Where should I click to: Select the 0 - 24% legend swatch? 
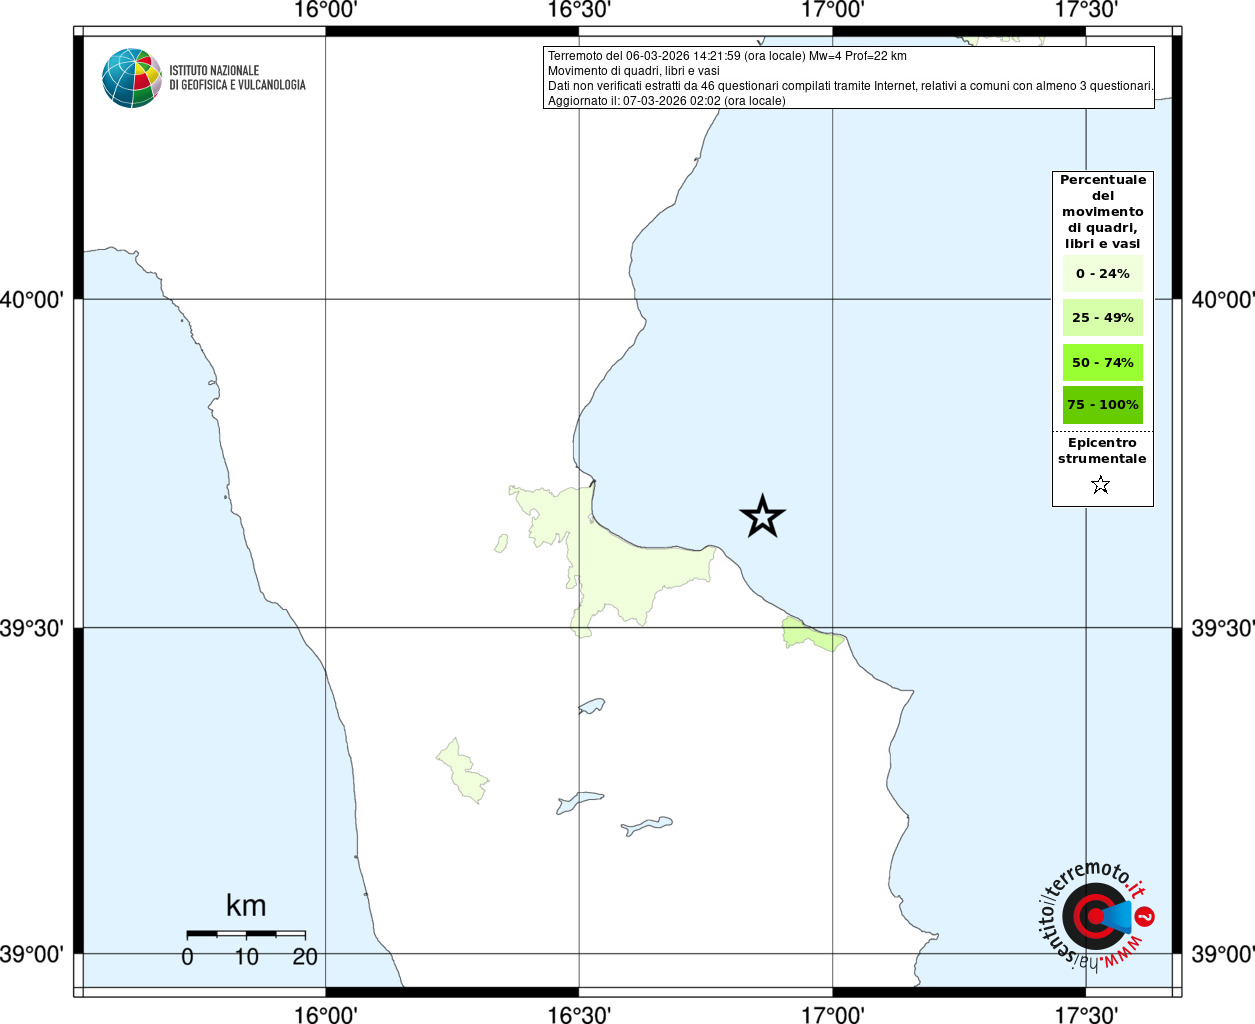coord(1103,273)
